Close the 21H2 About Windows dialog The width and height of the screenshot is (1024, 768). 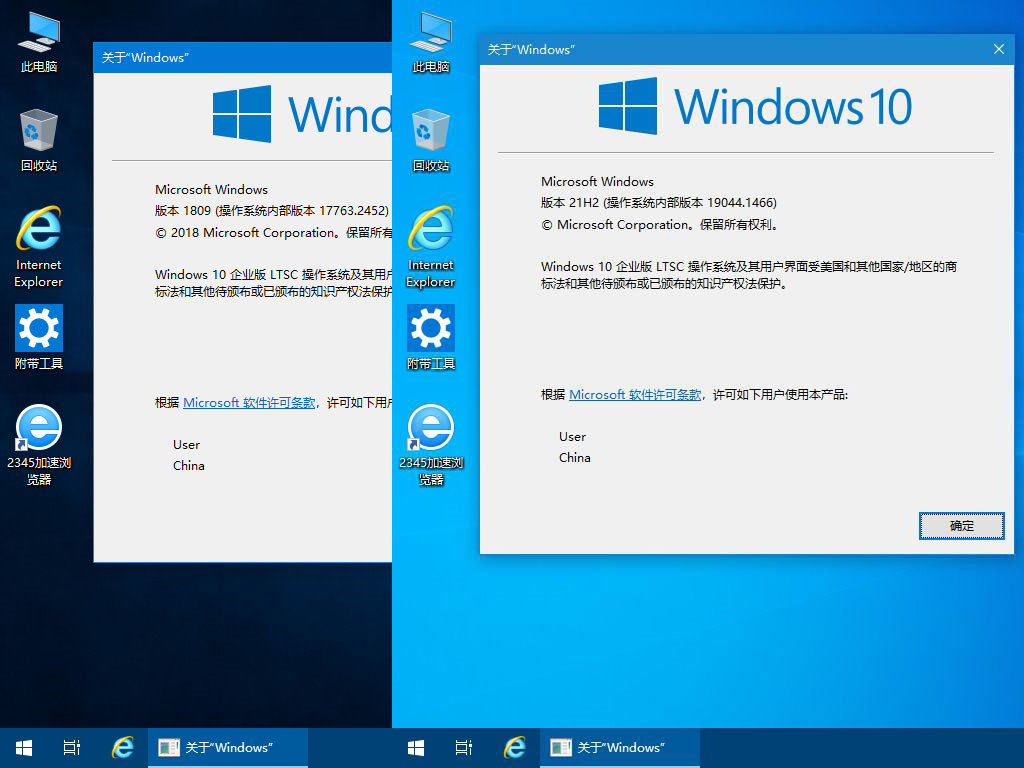pyautogui.click(x=999, y=50)
